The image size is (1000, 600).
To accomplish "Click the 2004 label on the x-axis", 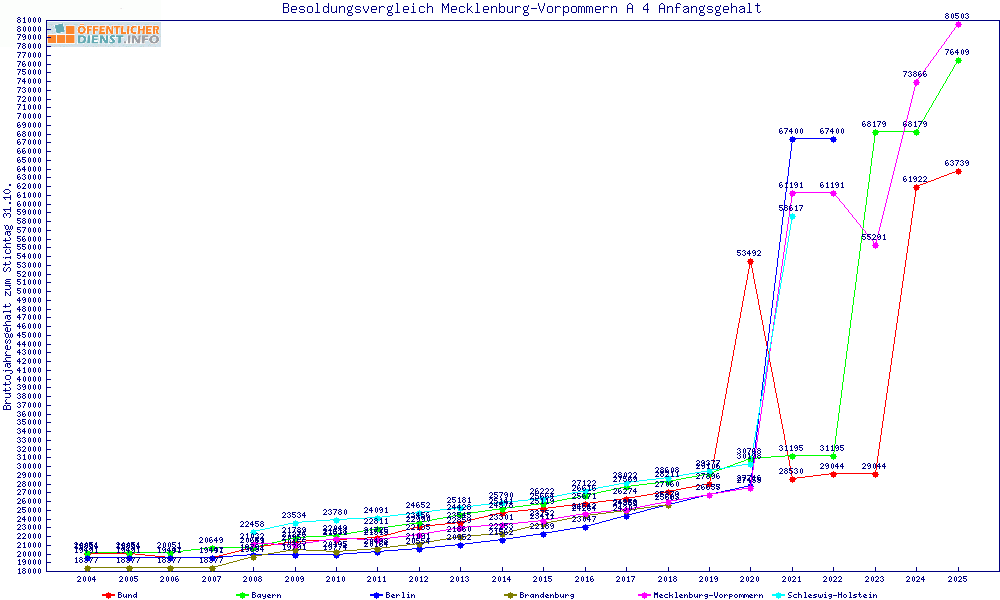I will (87, 579).
